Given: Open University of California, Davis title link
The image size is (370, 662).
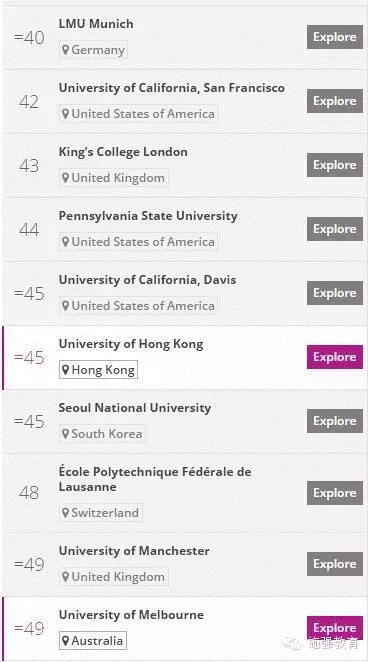Looking at the screenshot, I should pos(147,280).
